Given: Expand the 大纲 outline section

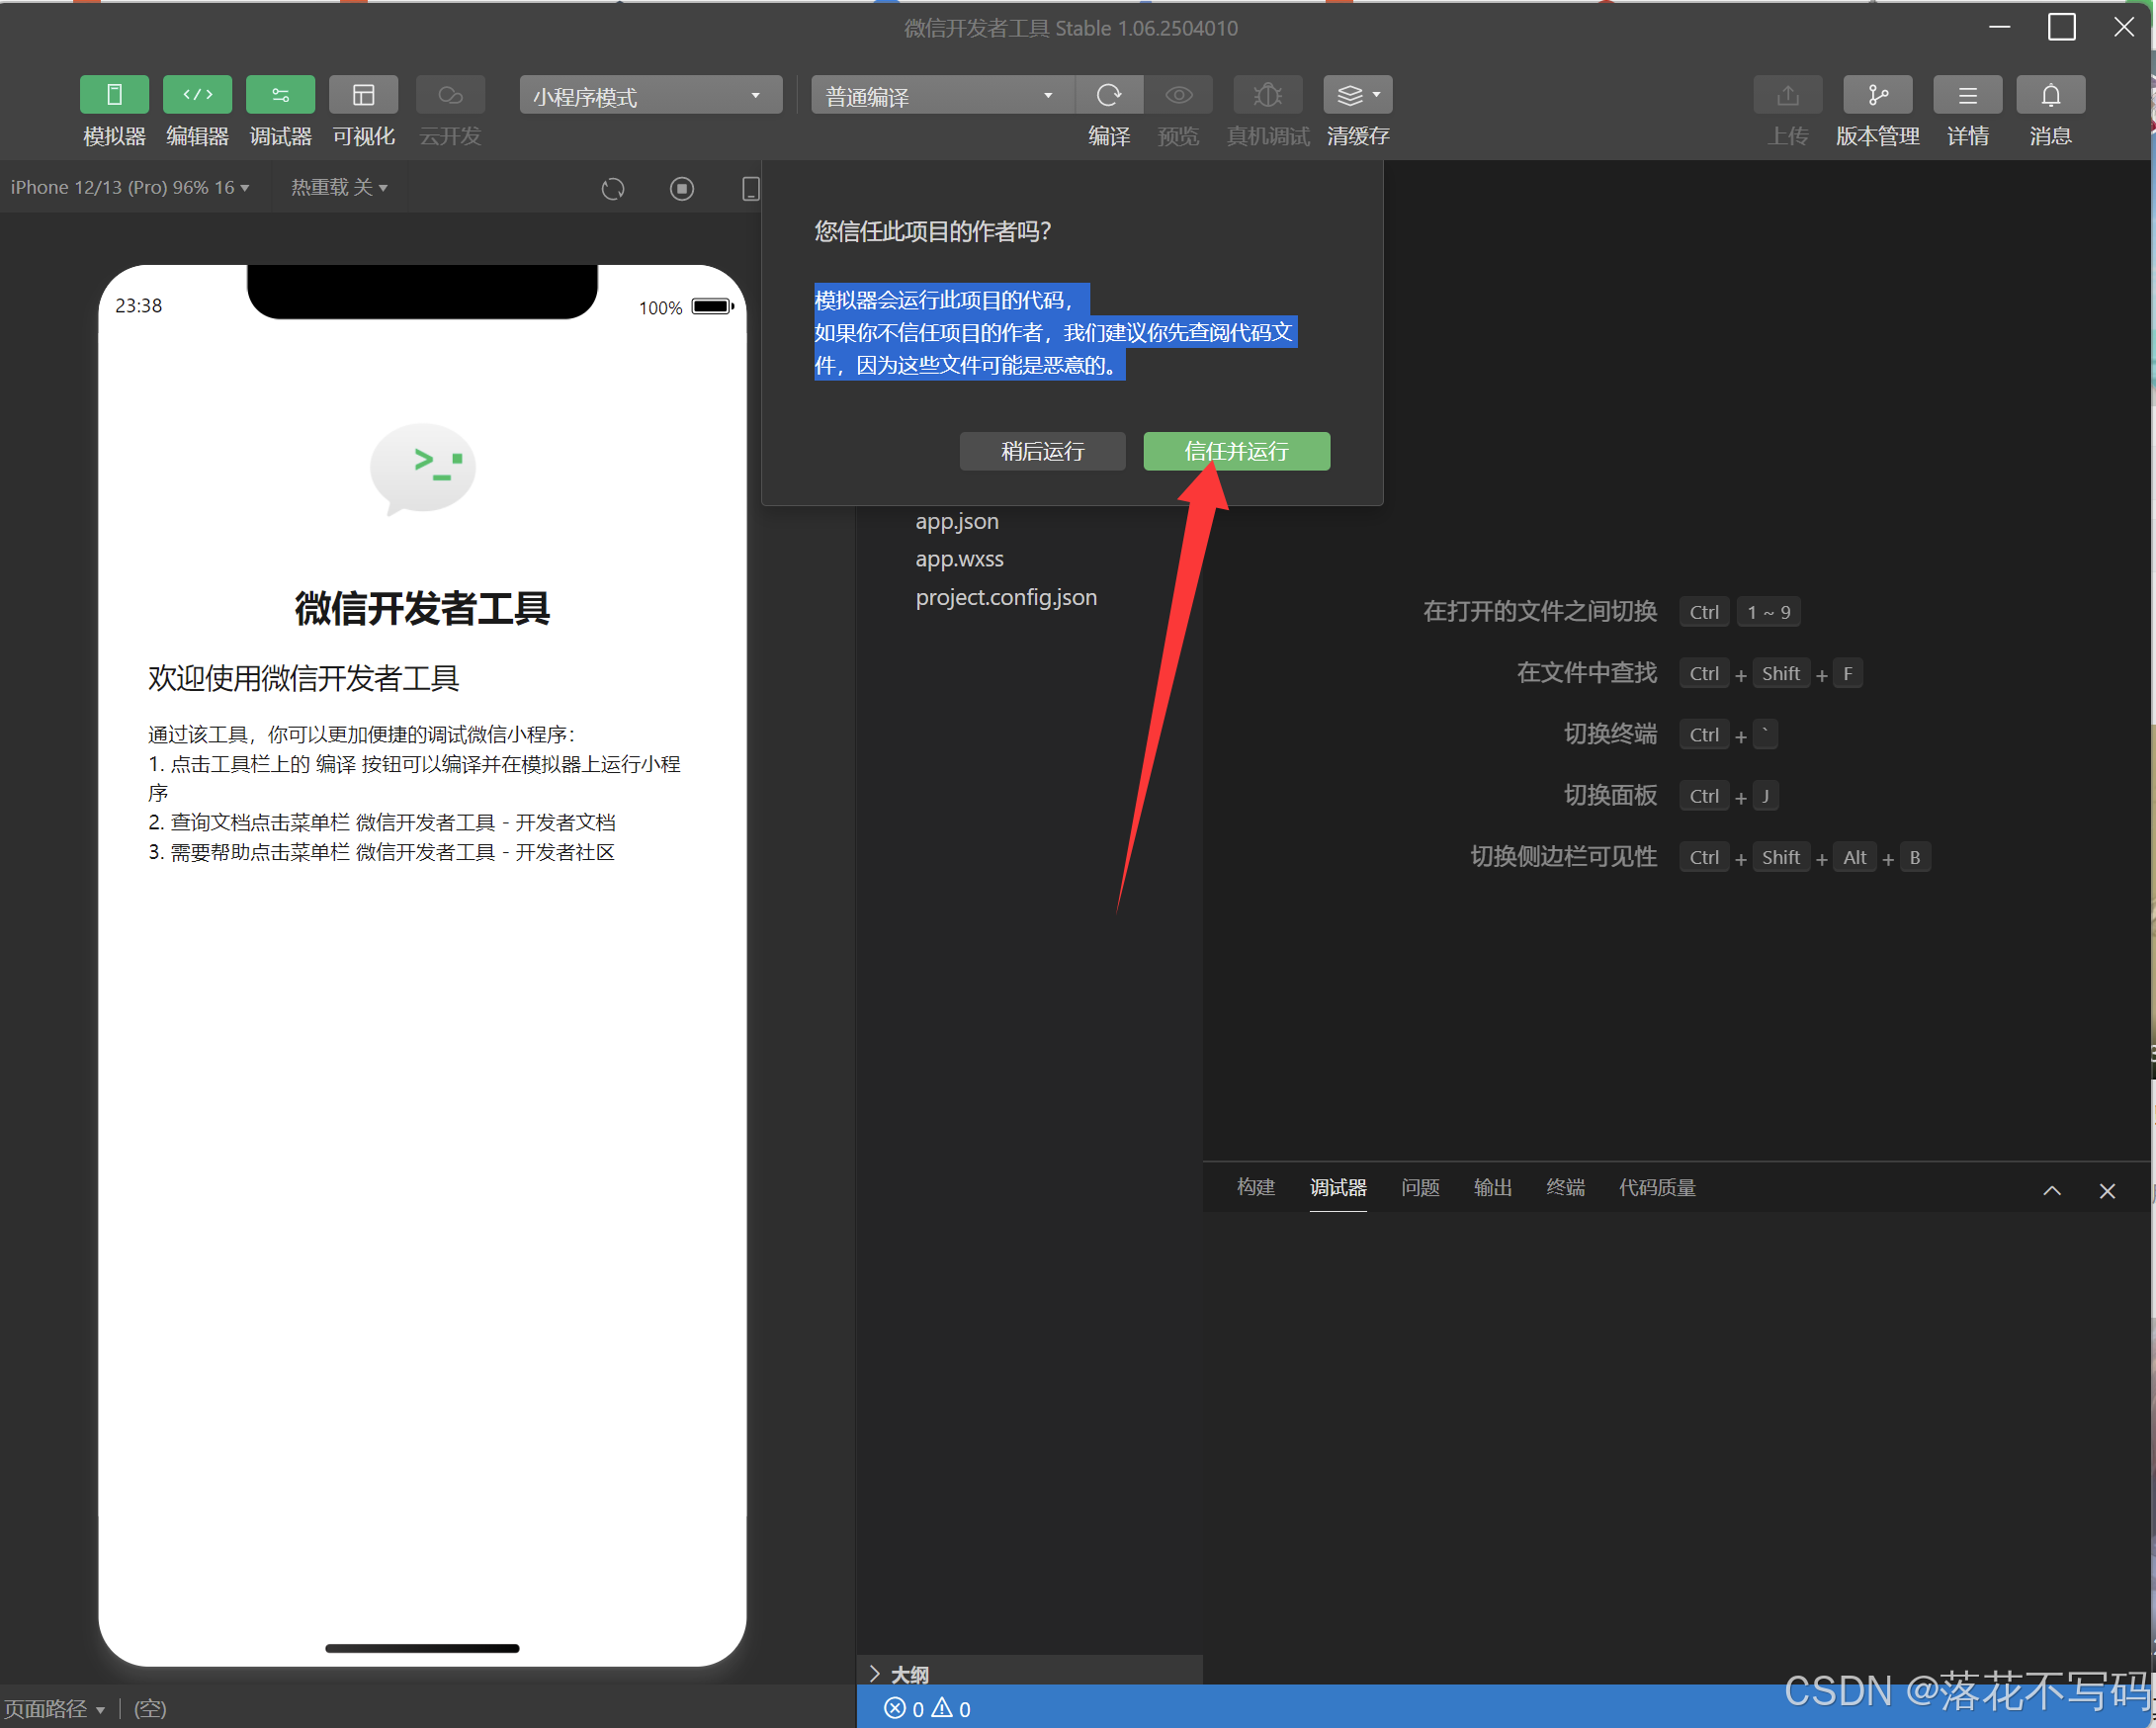Looking at the screenshot, I should pyautogui.click(x=908, y=1671).
